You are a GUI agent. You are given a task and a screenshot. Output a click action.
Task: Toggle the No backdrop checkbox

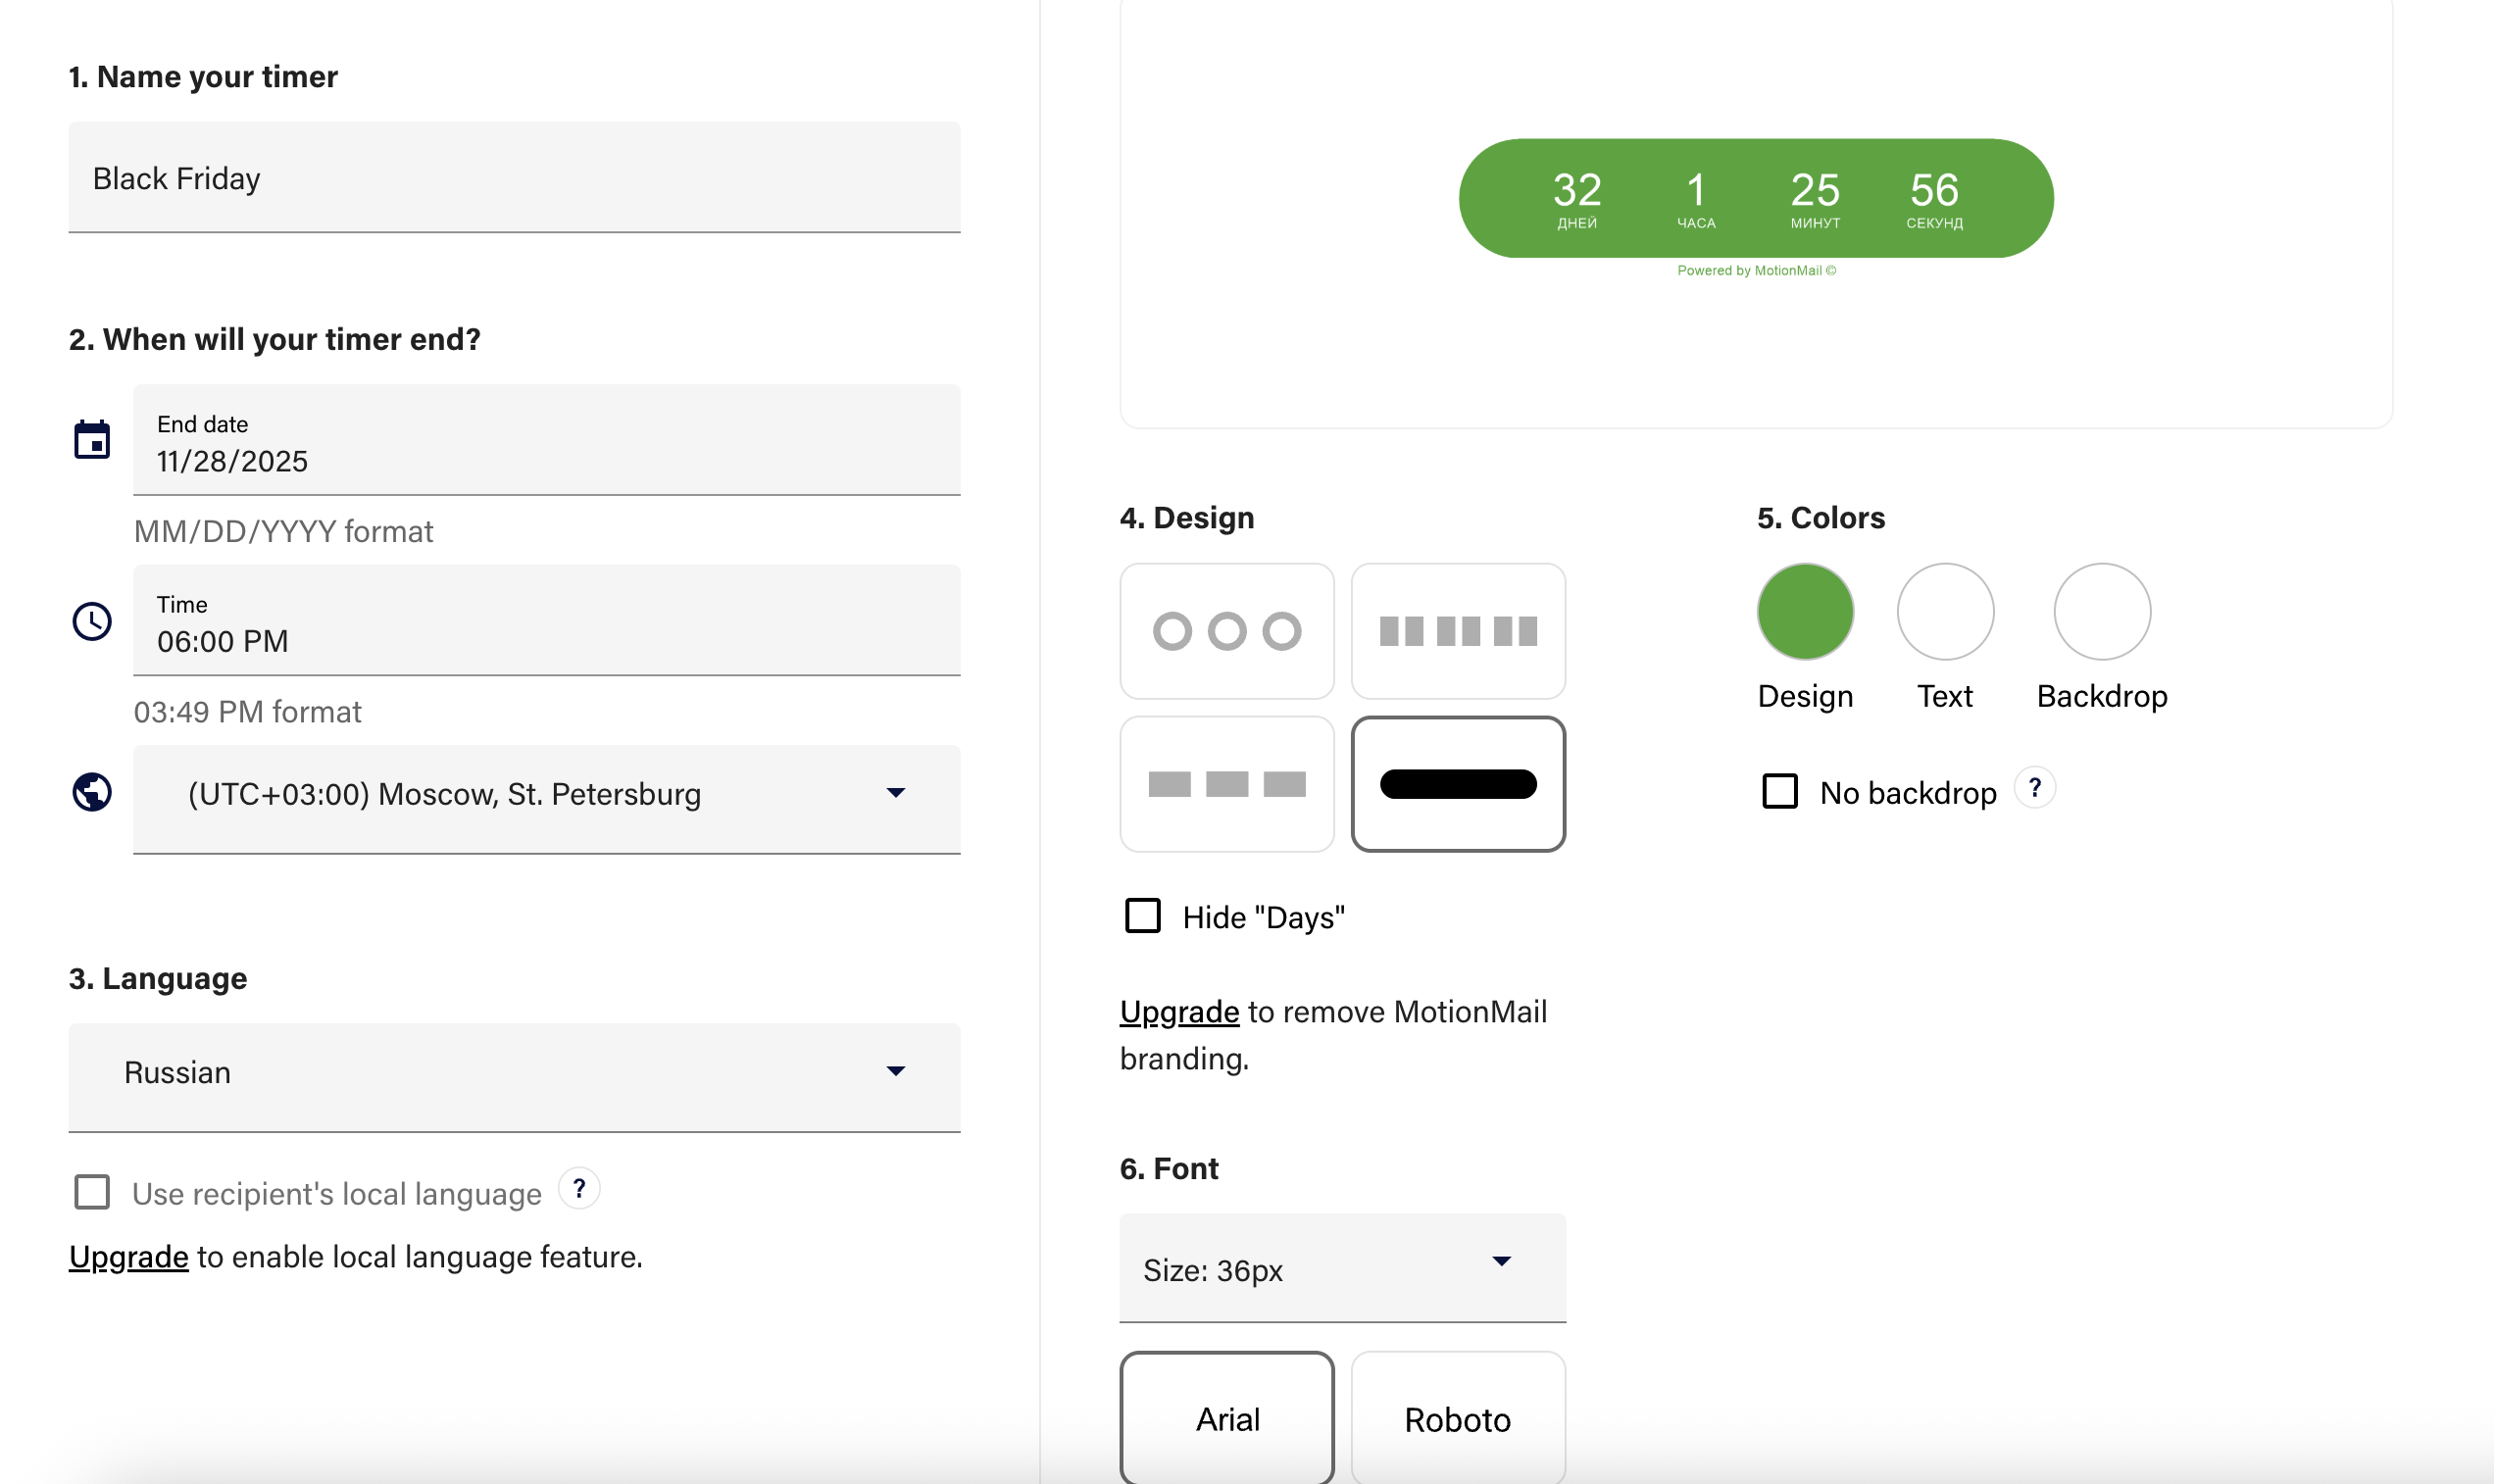1780,792
